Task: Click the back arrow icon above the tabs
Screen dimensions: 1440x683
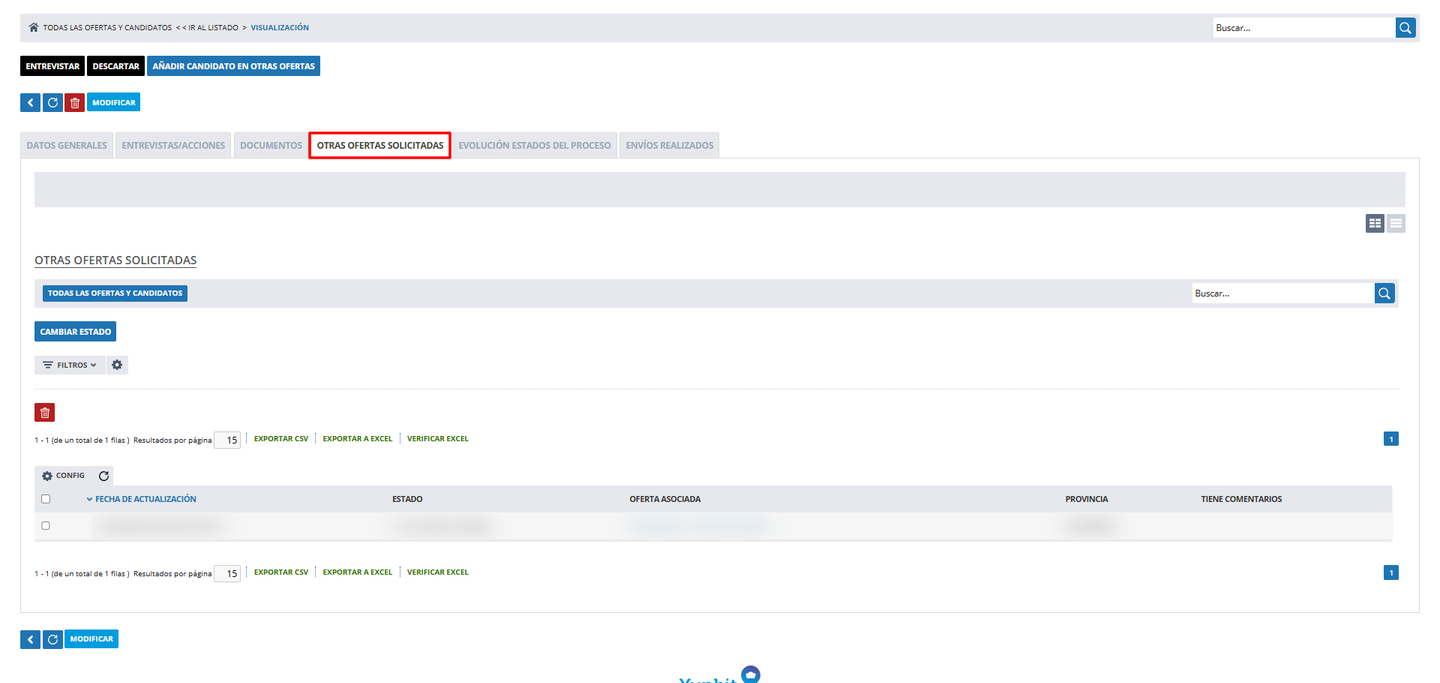Action: (30, 102)
